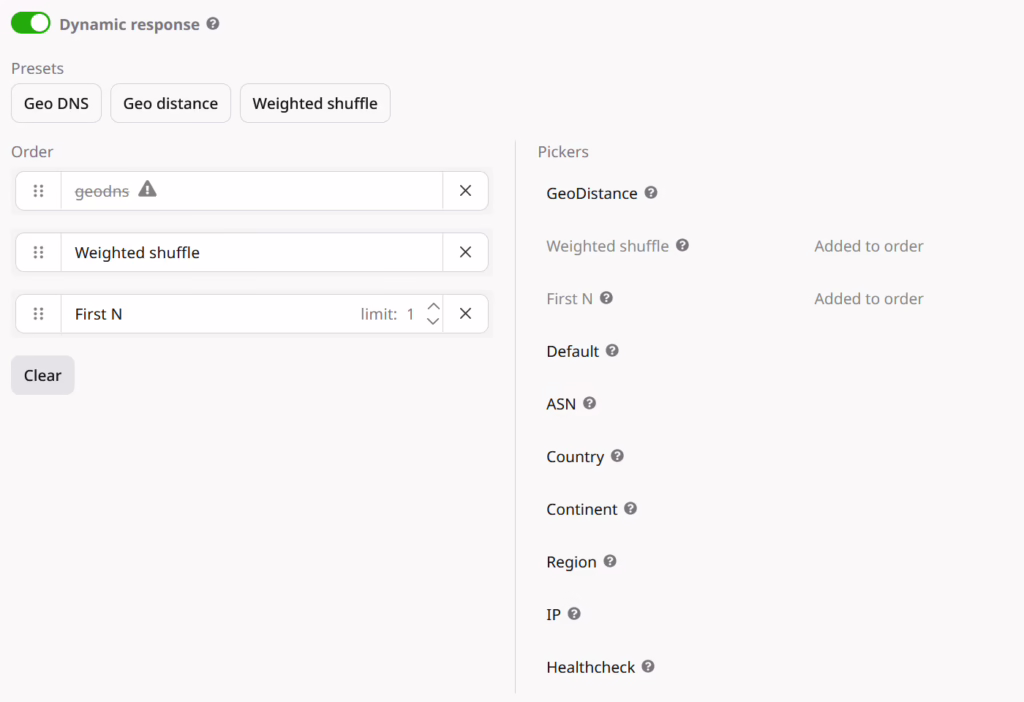Toggle the Dynamic response switch off

(31, 23)
